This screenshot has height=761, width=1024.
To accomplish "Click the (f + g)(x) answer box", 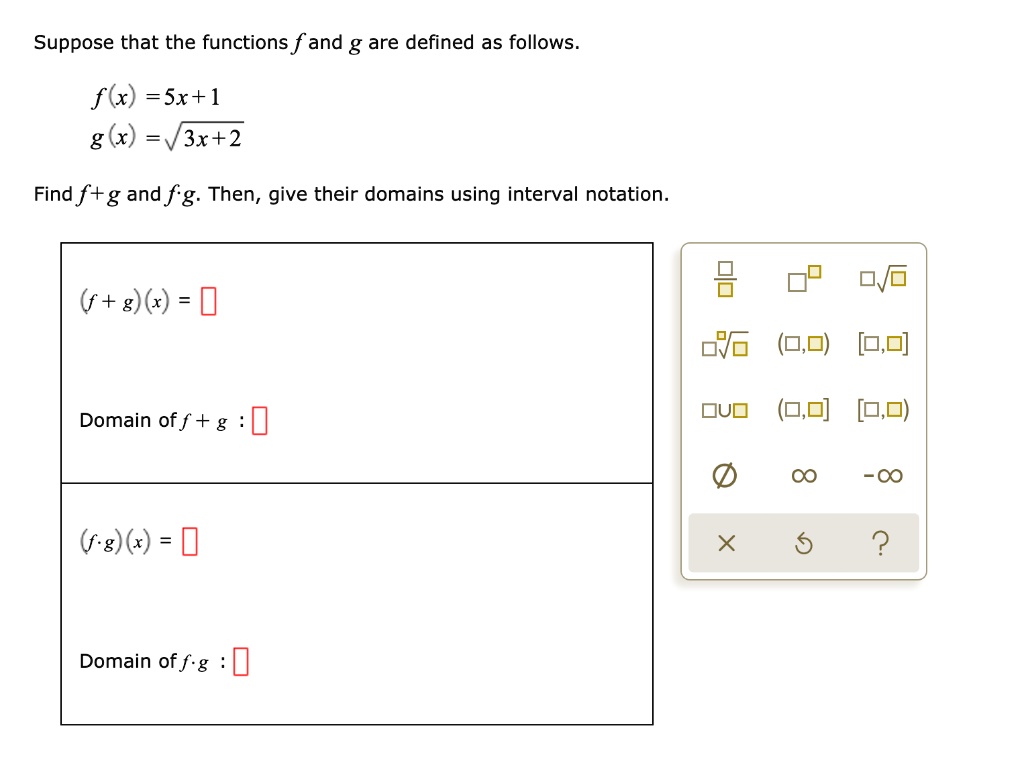I will 208,300.
